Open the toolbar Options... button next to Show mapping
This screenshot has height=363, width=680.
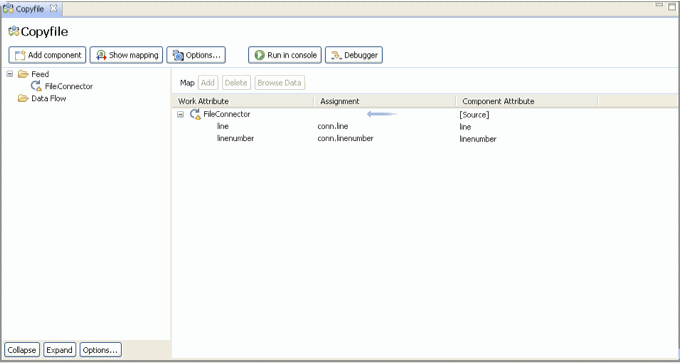click(196, 55)
